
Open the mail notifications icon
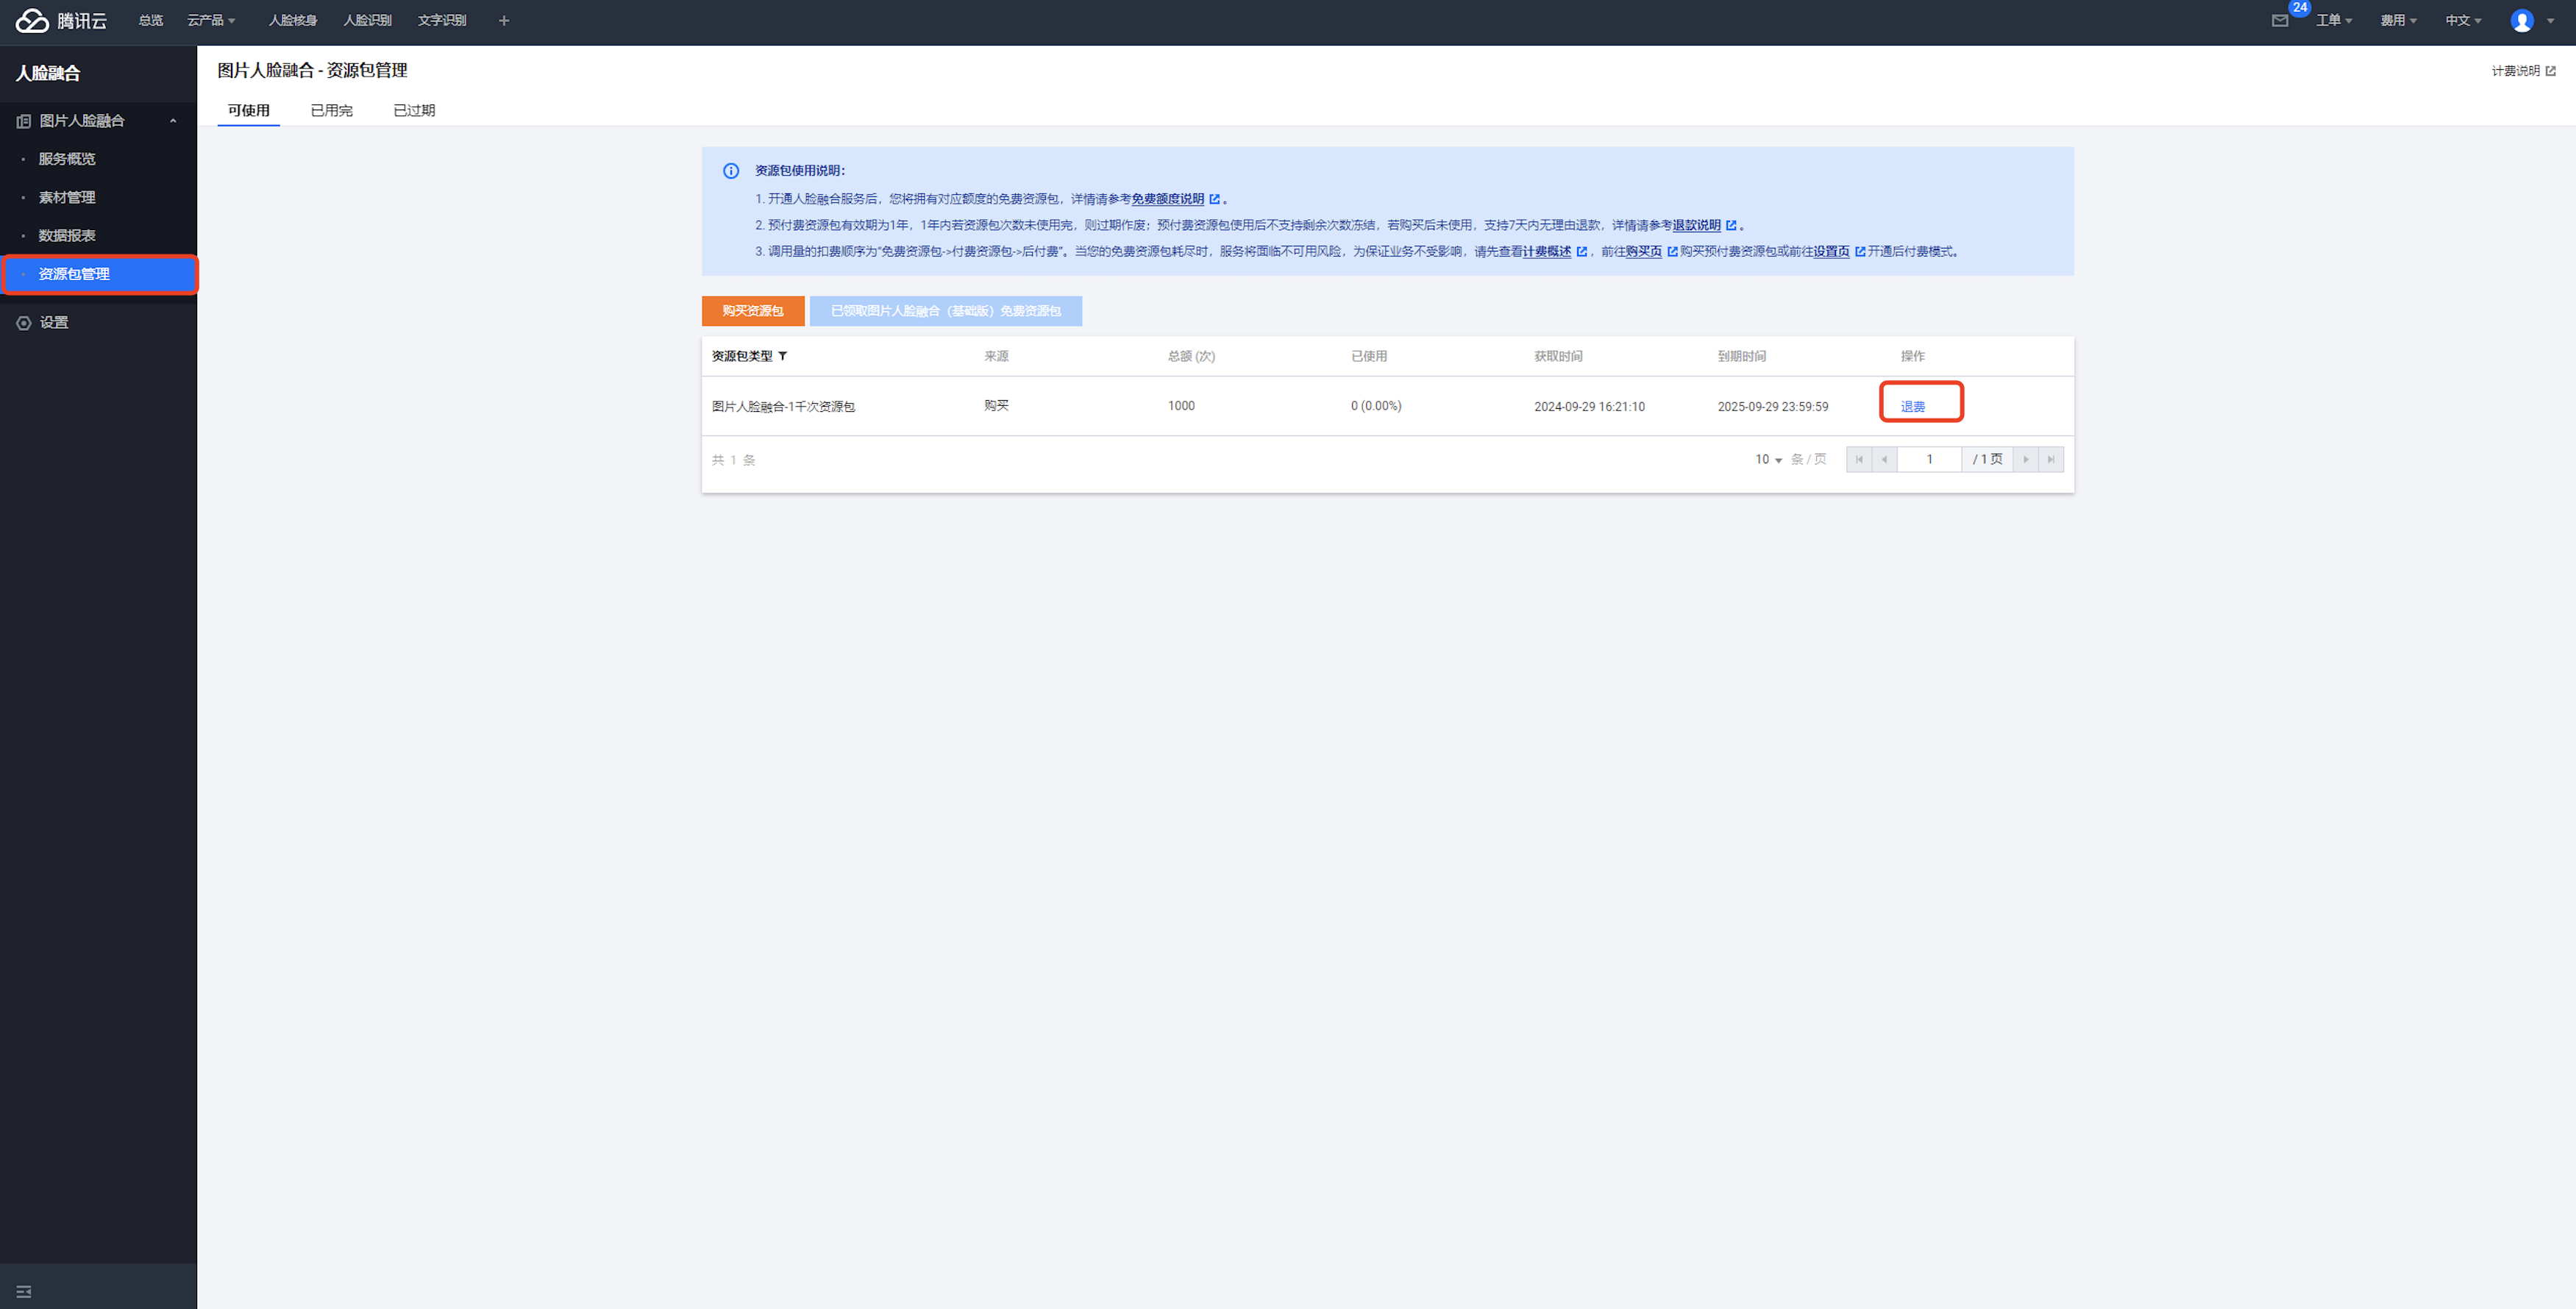point(2279,21)
